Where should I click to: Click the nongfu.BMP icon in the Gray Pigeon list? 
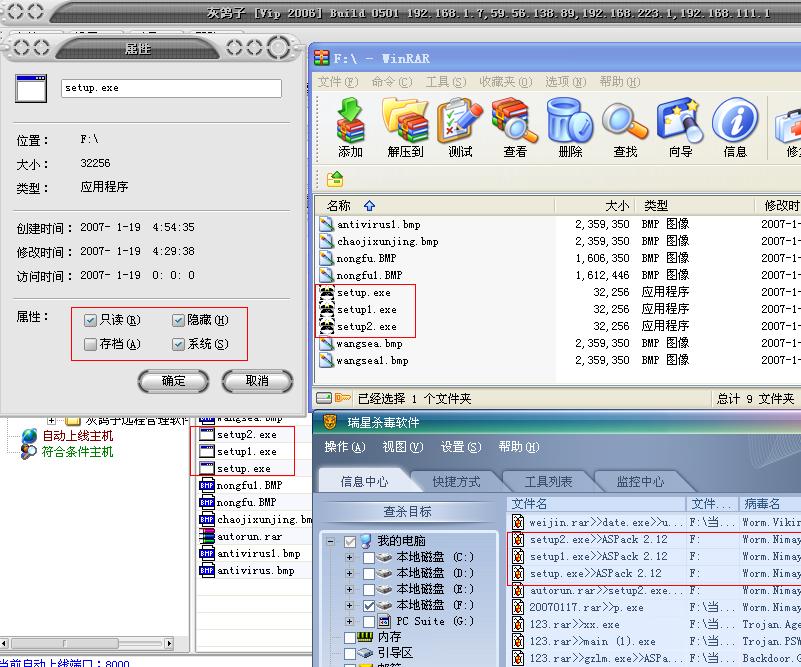[x=207, y=503]
